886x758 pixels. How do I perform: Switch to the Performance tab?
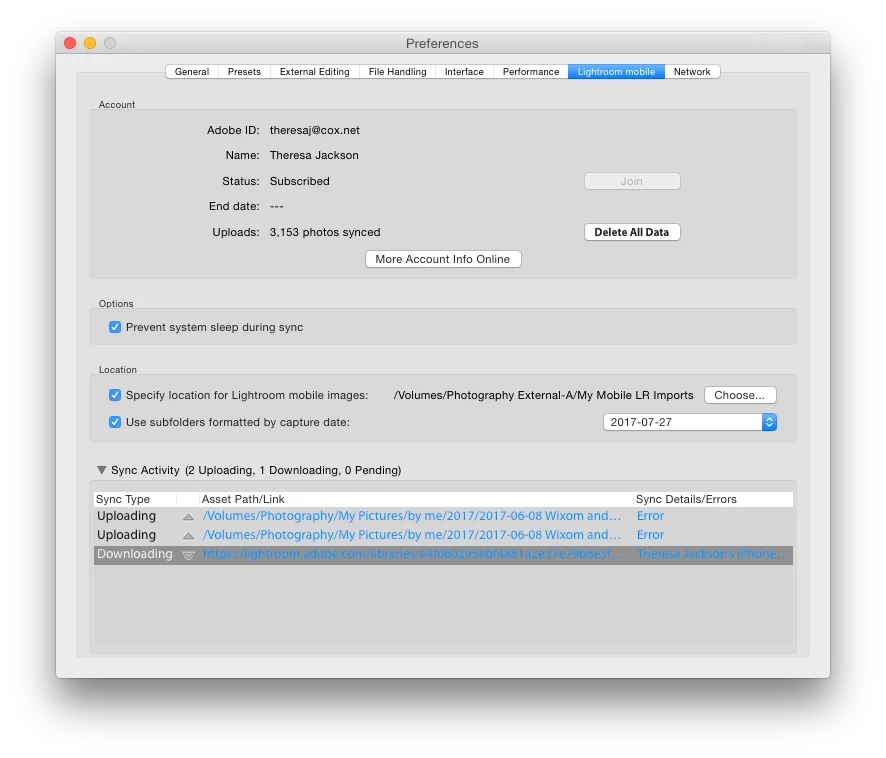531,72
